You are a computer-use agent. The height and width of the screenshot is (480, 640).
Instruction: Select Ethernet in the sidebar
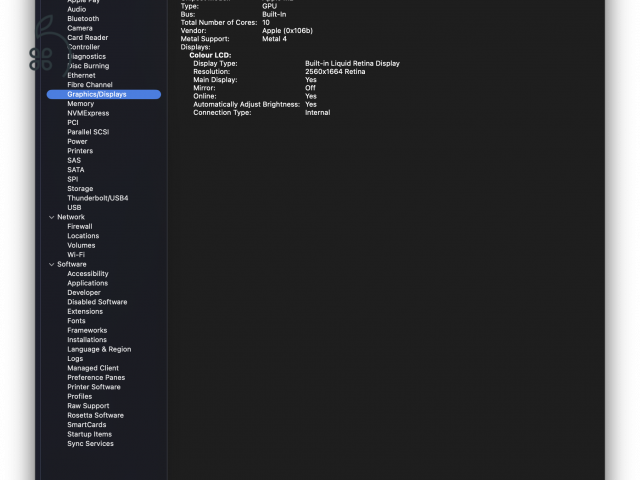pyautogui.click(x=81, y=76)
